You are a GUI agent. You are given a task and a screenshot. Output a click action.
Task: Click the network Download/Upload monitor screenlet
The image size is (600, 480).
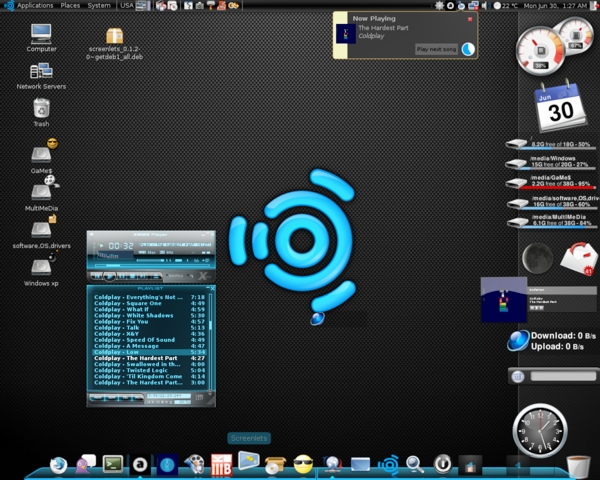(x=551, y=341)
